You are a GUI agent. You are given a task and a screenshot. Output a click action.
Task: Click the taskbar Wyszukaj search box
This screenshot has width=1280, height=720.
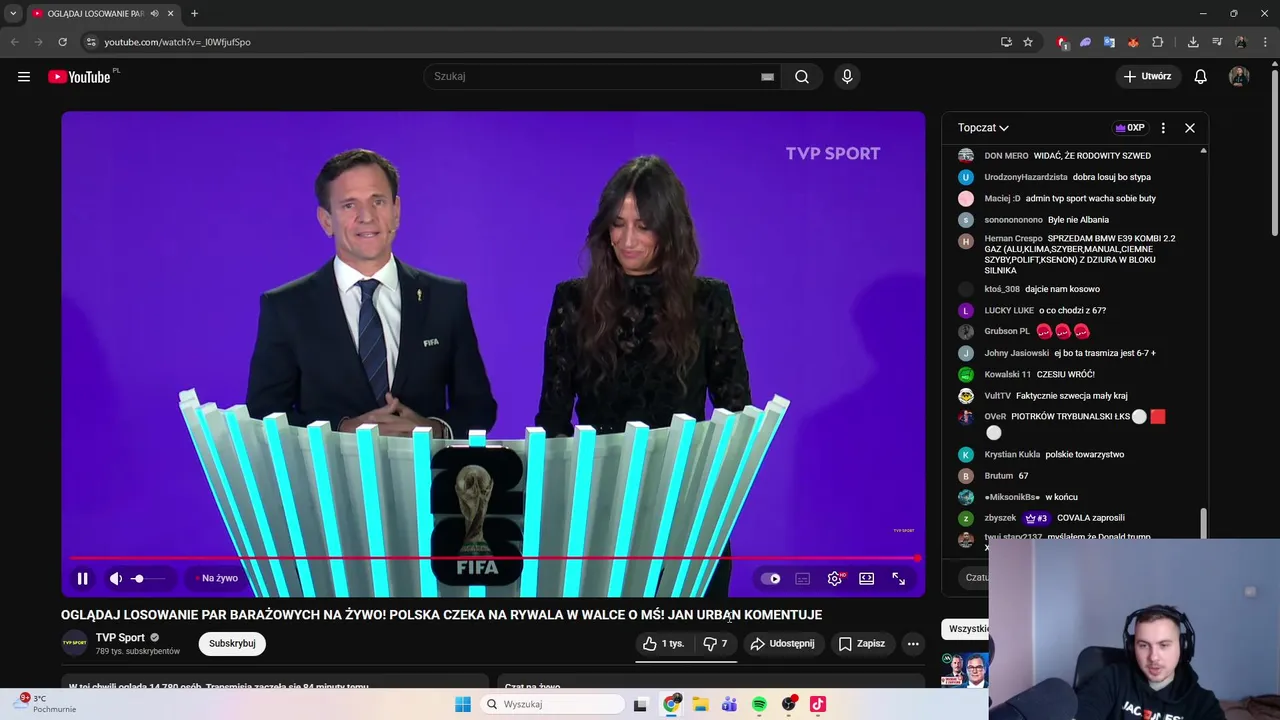[551, 704]
